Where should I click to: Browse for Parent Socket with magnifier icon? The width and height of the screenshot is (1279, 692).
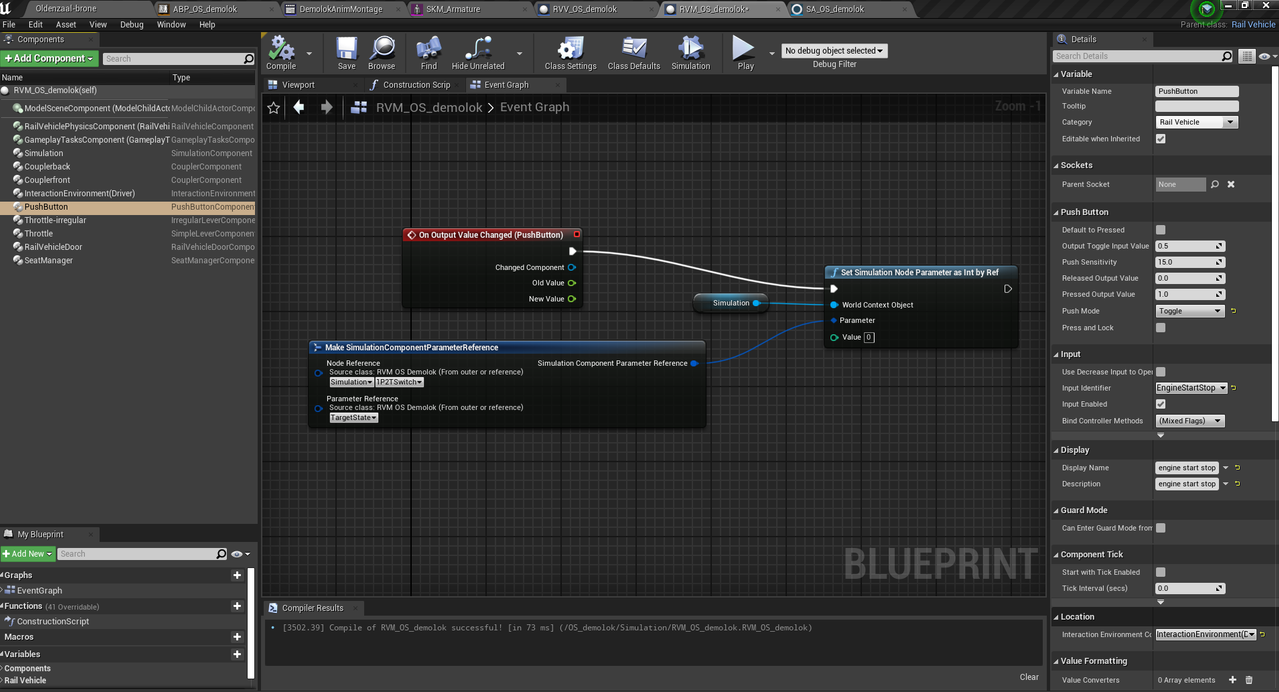coord(1215,184)
